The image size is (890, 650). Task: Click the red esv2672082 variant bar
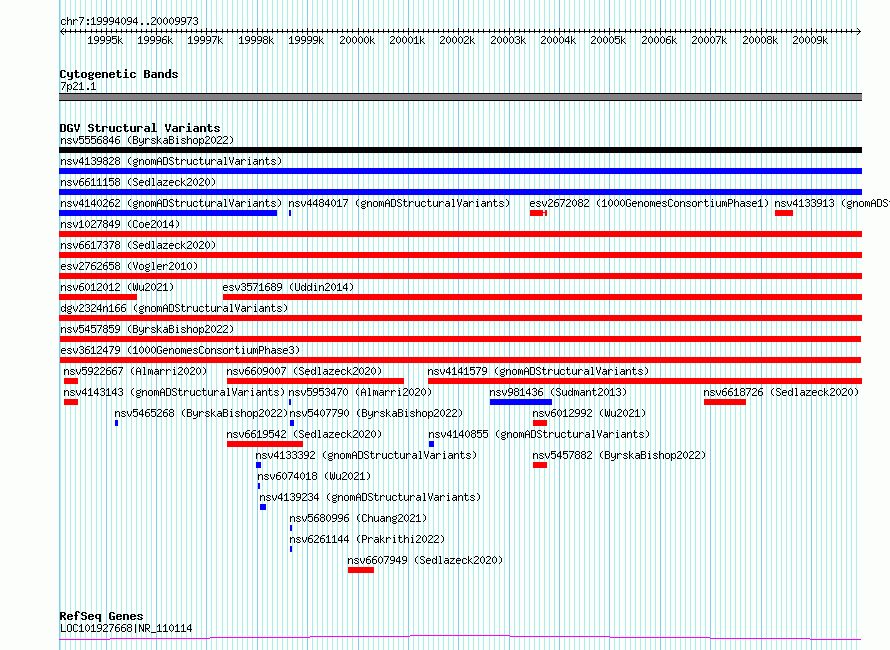coord(538,213)
